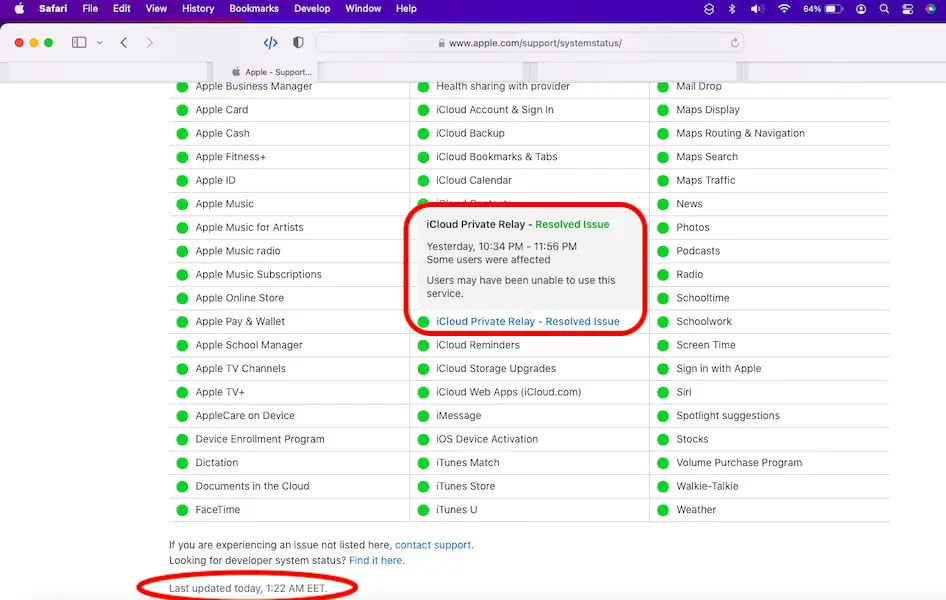The width and height of the screenshot is (946, 600).
Task: Open the Apple menu logo
Action: [x=18, y=8]
